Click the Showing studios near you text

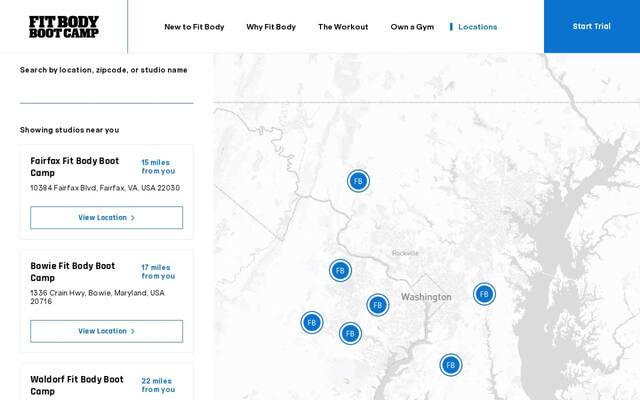[x=70, y=130]
